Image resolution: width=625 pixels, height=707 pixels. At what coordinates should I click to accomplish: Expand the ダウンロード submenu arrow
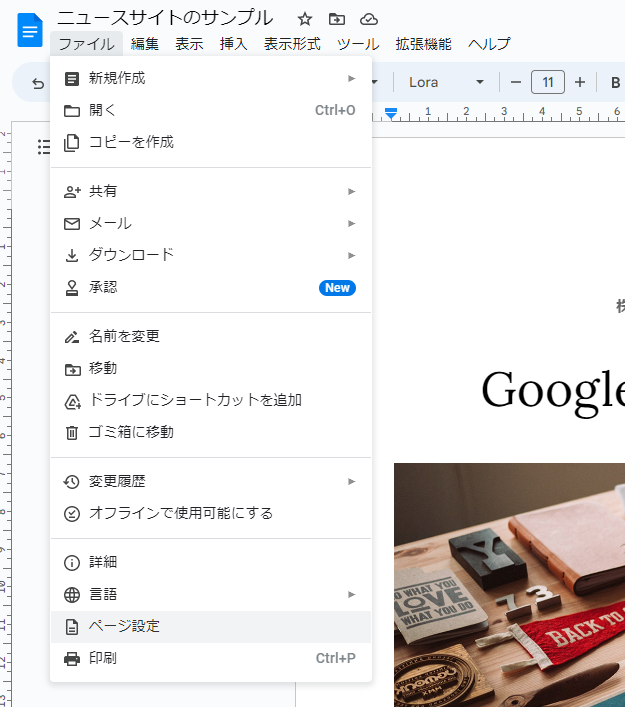point(352,256)
